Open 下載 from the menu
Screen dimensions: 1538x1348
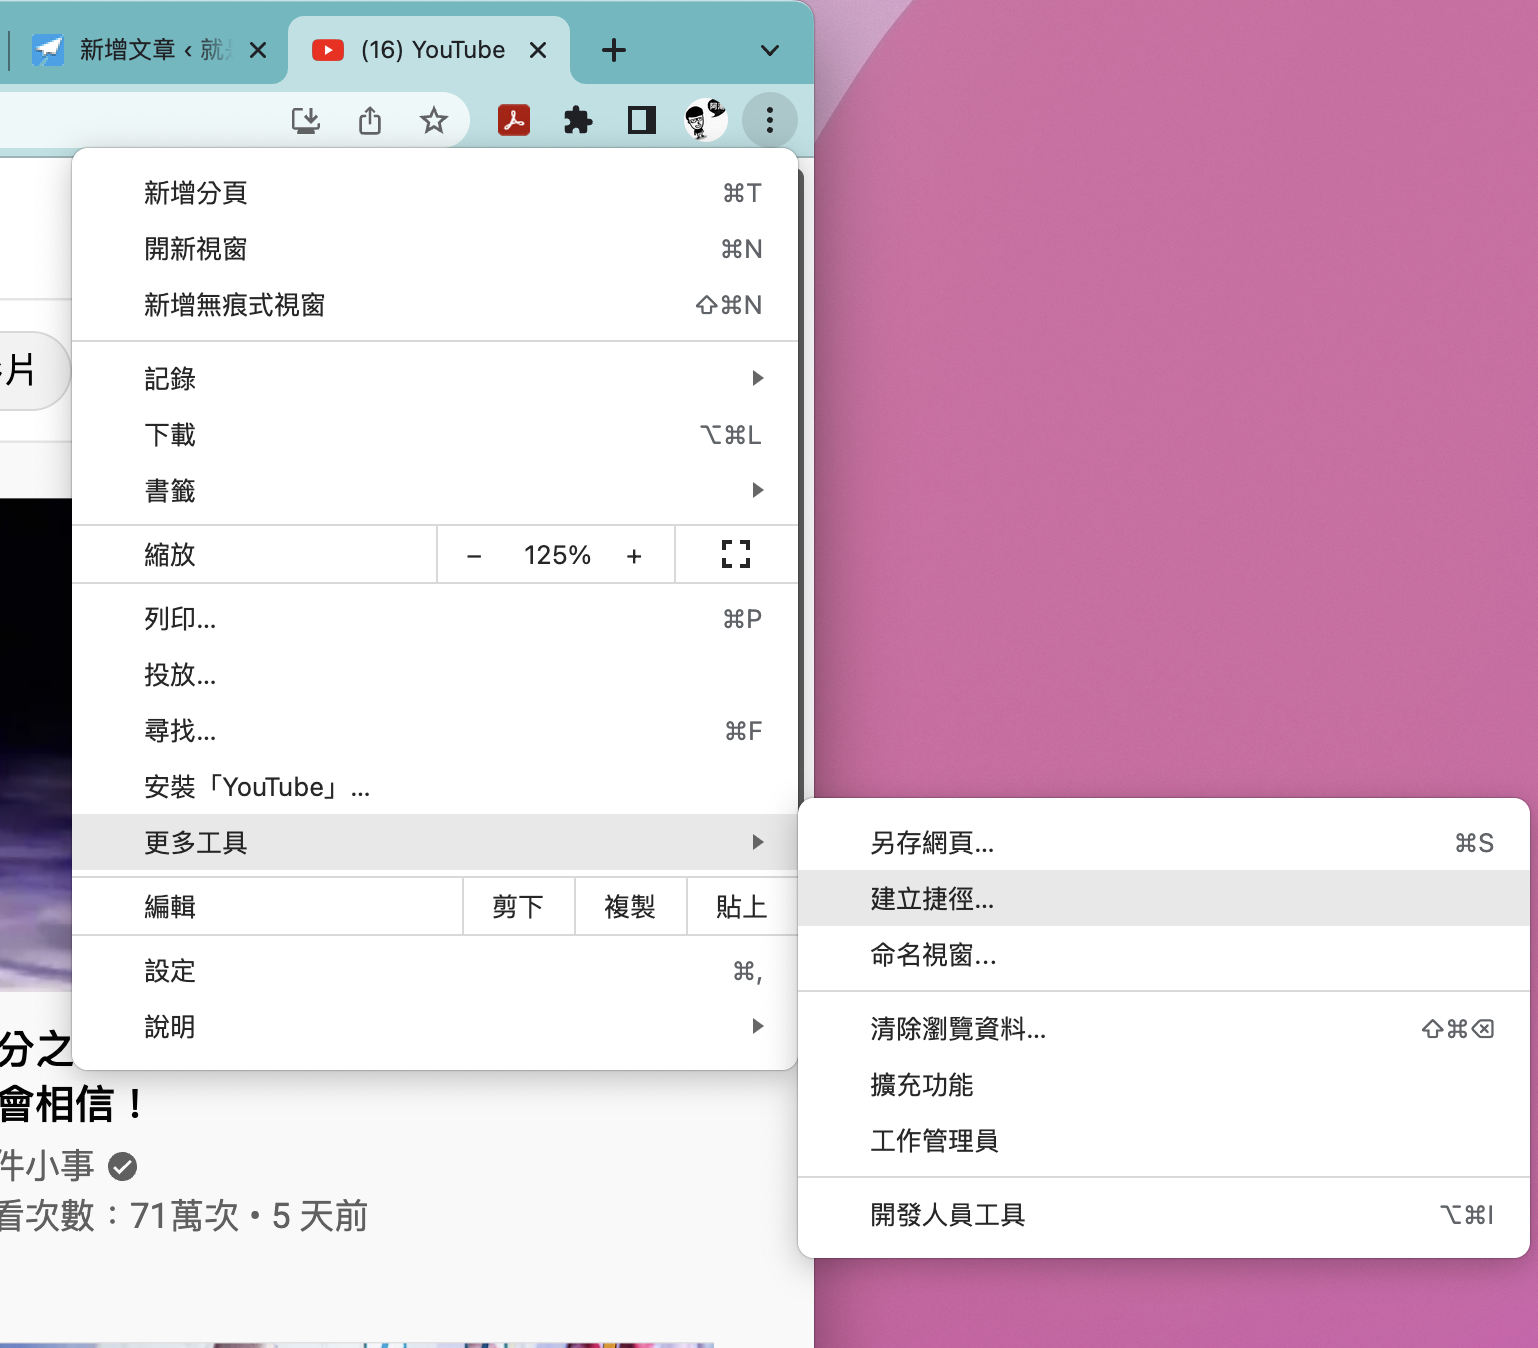pyautogui.click(x=435, y=435)
